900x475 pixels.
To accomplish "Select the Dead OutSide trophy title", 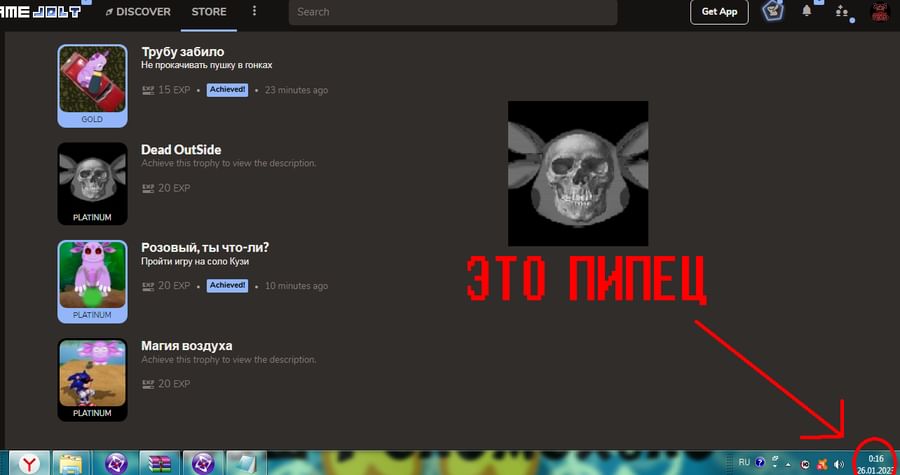I will 181,150.
